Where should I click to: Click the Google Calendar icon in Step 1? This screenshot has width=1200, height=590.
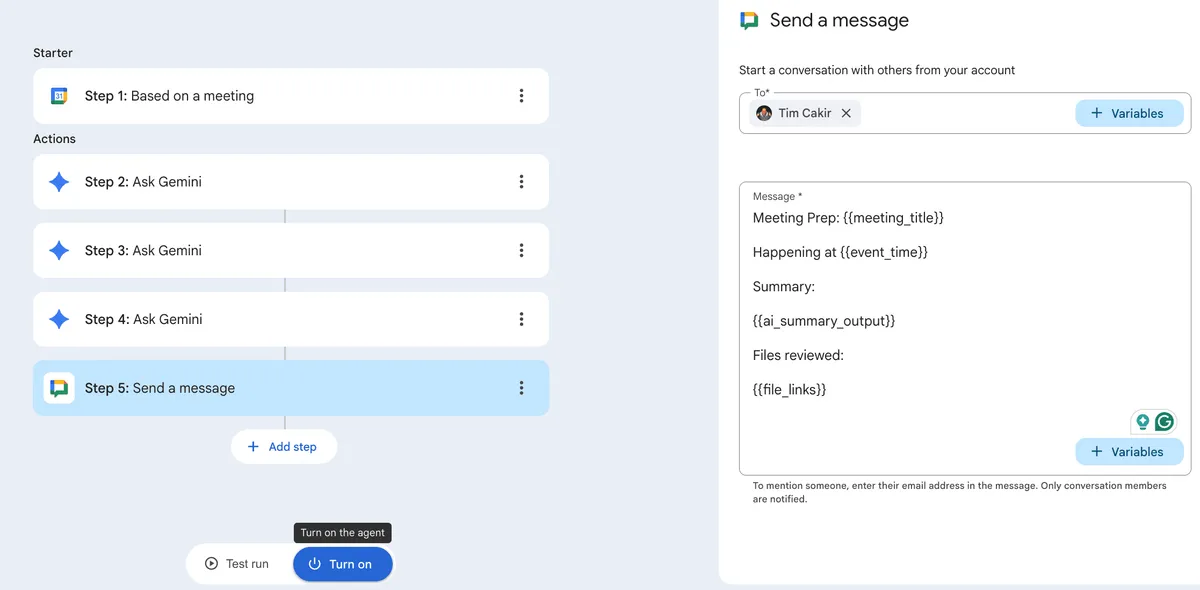point(59,96)
